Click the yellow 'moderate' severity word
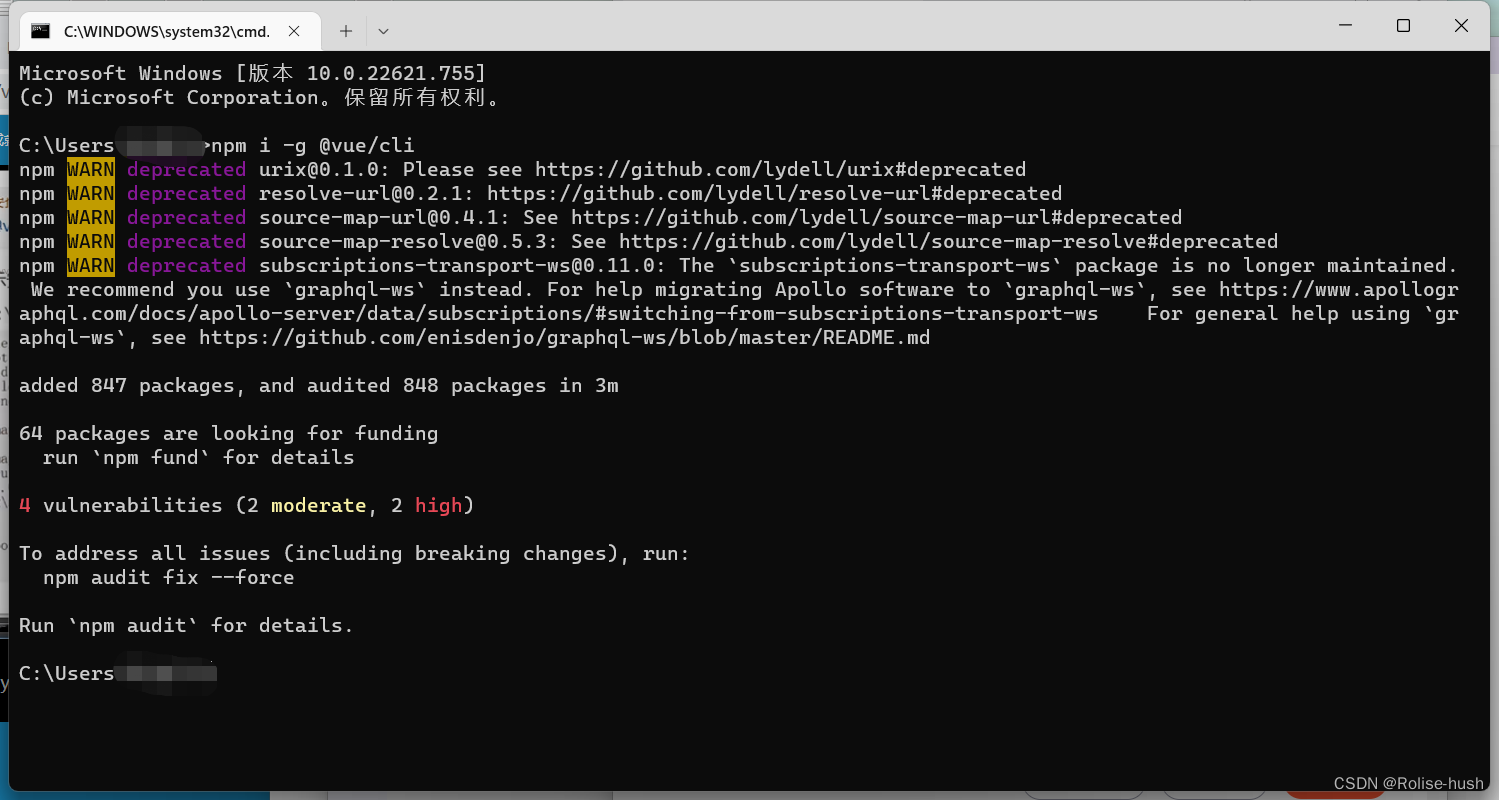The height and width of the screenshot is (800, 1499). pos(318,505)
